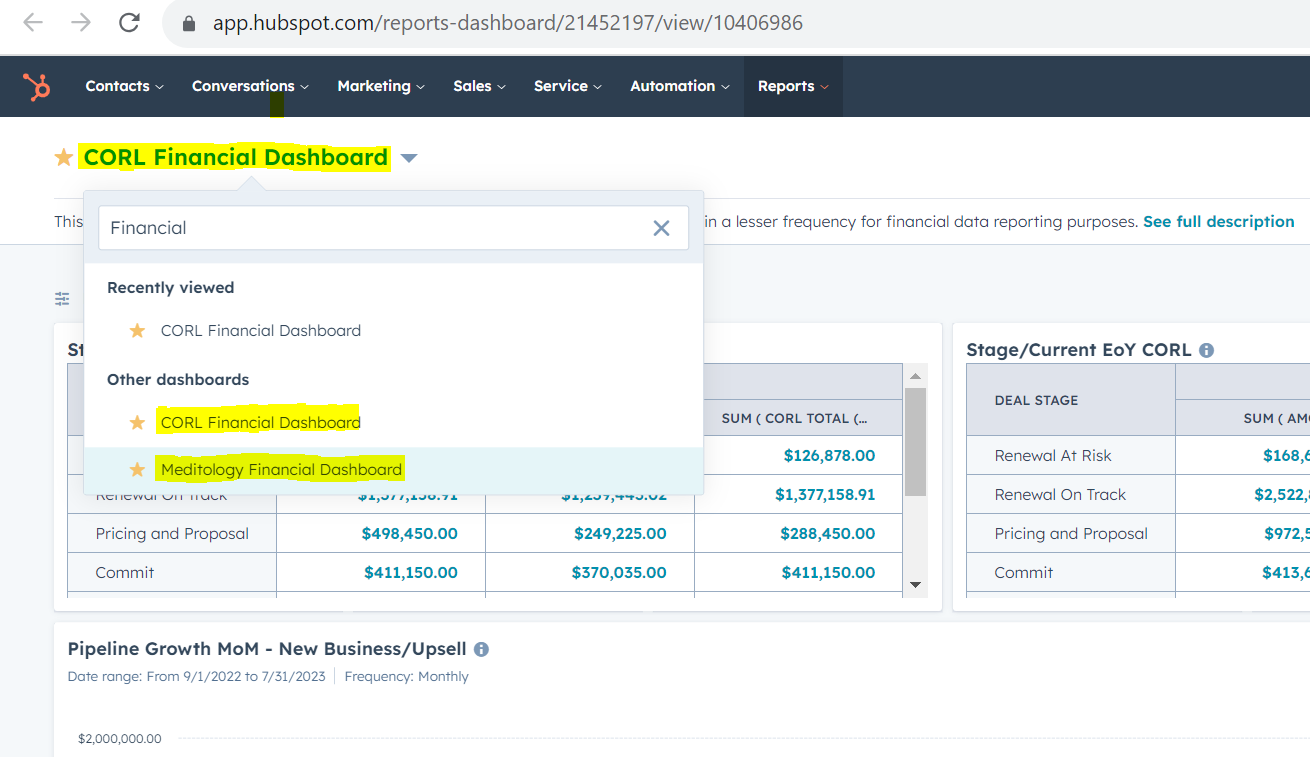Select Meditology Financial Dashboard from list
The height and width of the screenshot is (757, 1310).
pyautogui.click(x=281, y=470)
